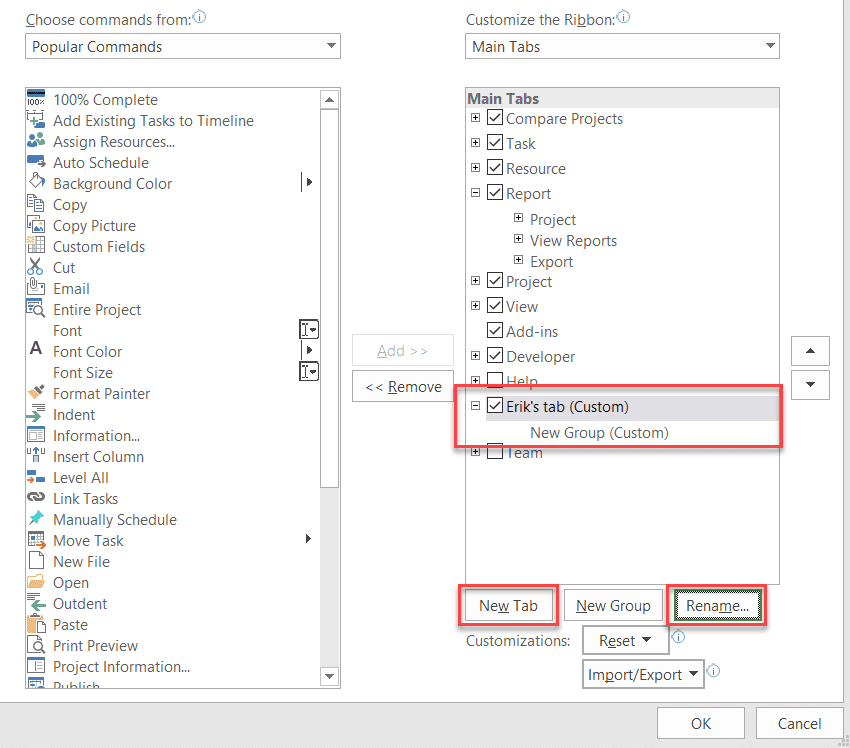Click the Information command icon
The width and height of the screenshot is (850, 748).
pyautogui.click(x=36, y=435)
